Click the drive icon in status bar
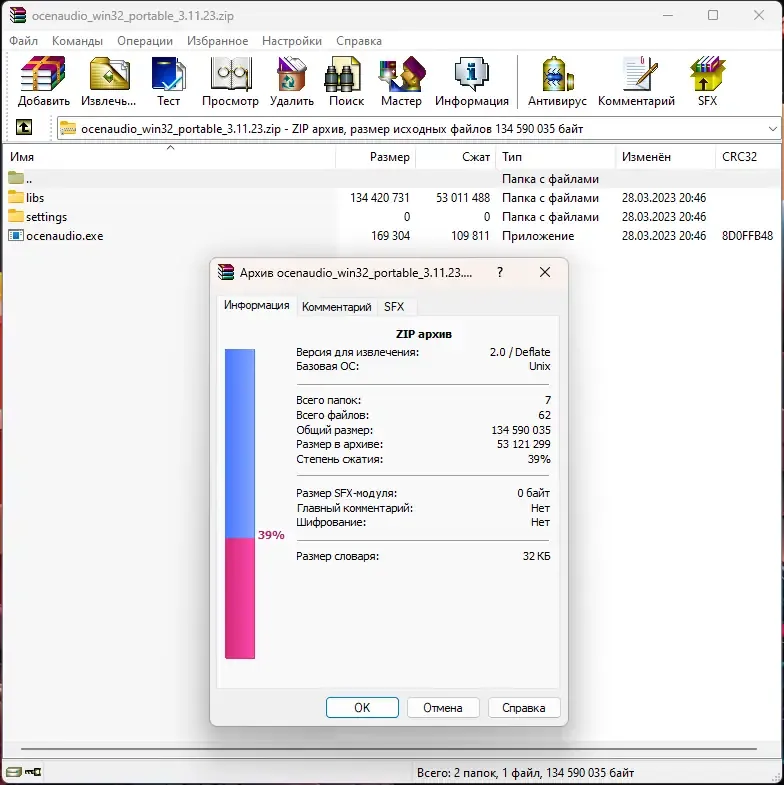 [x=14, y=772]
